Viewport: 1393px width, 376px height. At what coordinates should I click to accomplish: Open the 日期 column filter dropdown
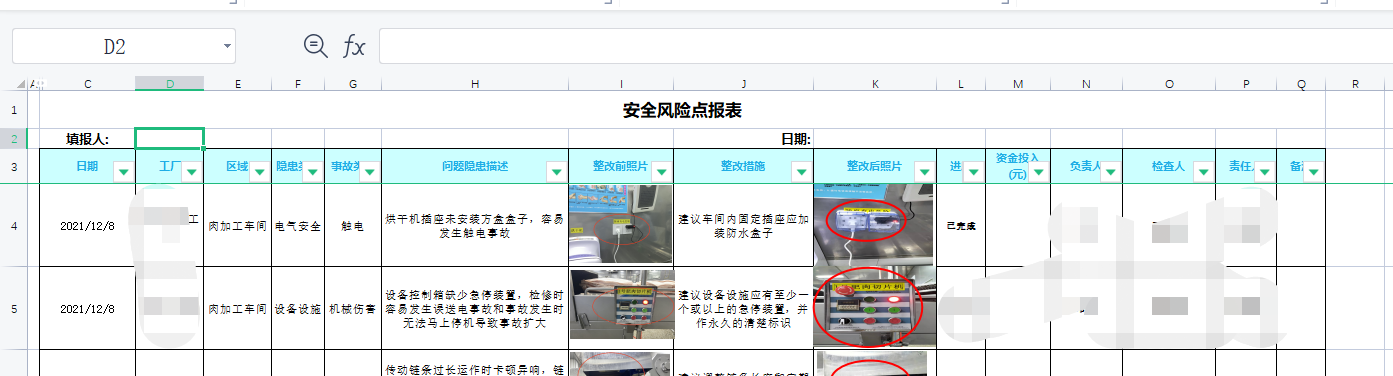124,172
